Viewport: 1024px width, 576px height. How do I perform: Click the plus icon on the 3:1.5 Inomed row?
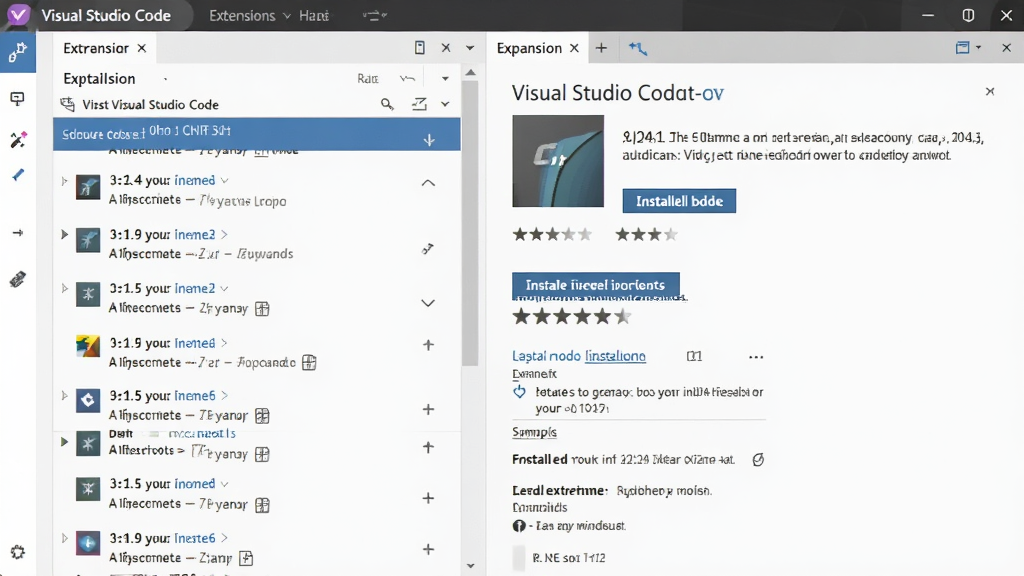pos(428,498)
